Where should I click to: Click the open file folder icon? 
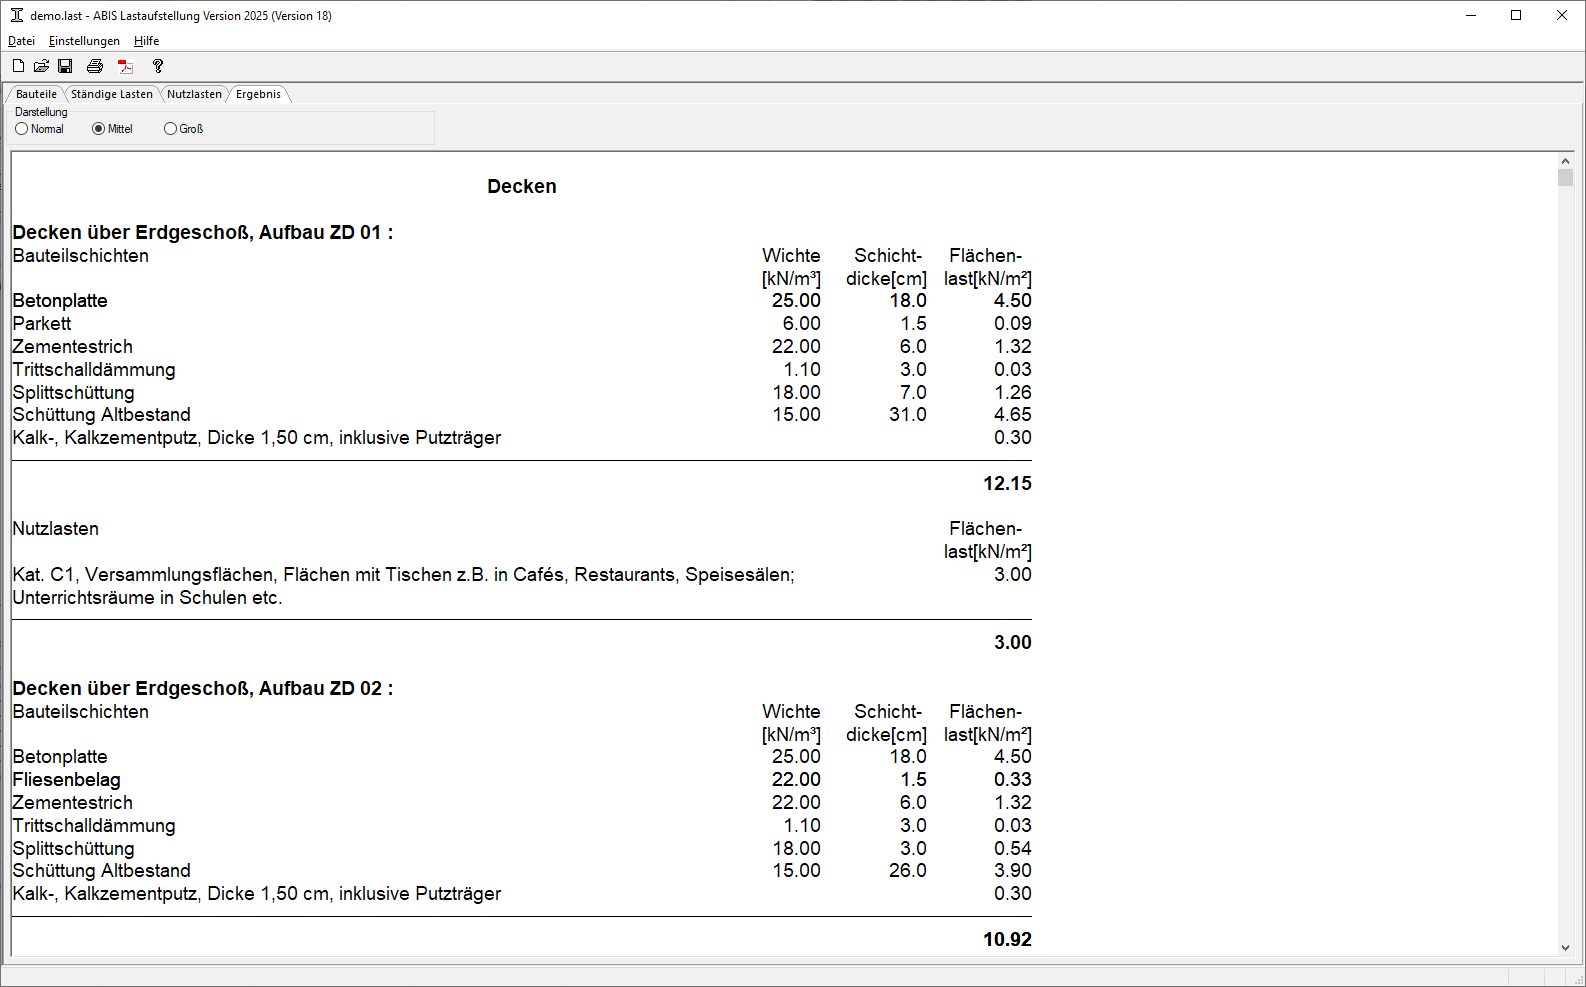[x=41, y=66]
